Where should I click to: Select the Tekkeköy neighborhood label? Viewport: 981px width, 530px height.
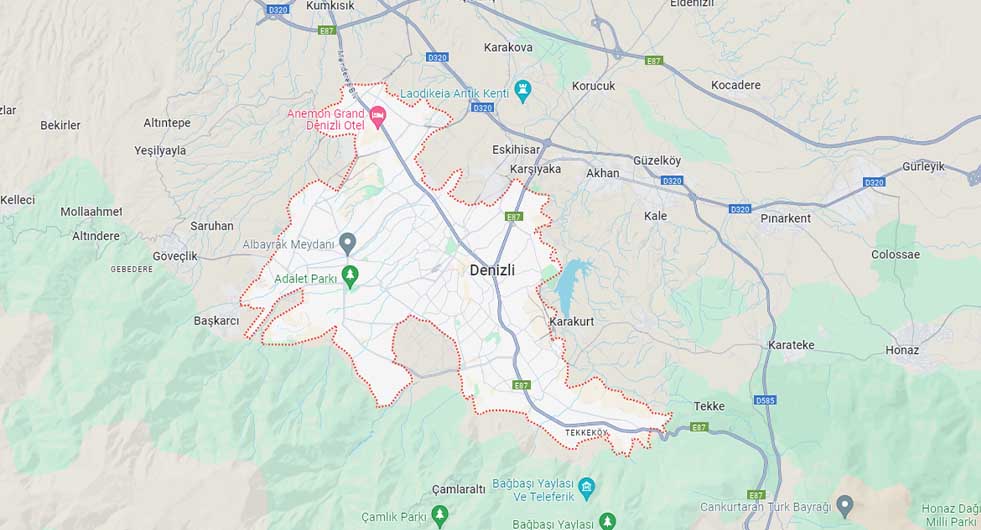click(586, 433)
